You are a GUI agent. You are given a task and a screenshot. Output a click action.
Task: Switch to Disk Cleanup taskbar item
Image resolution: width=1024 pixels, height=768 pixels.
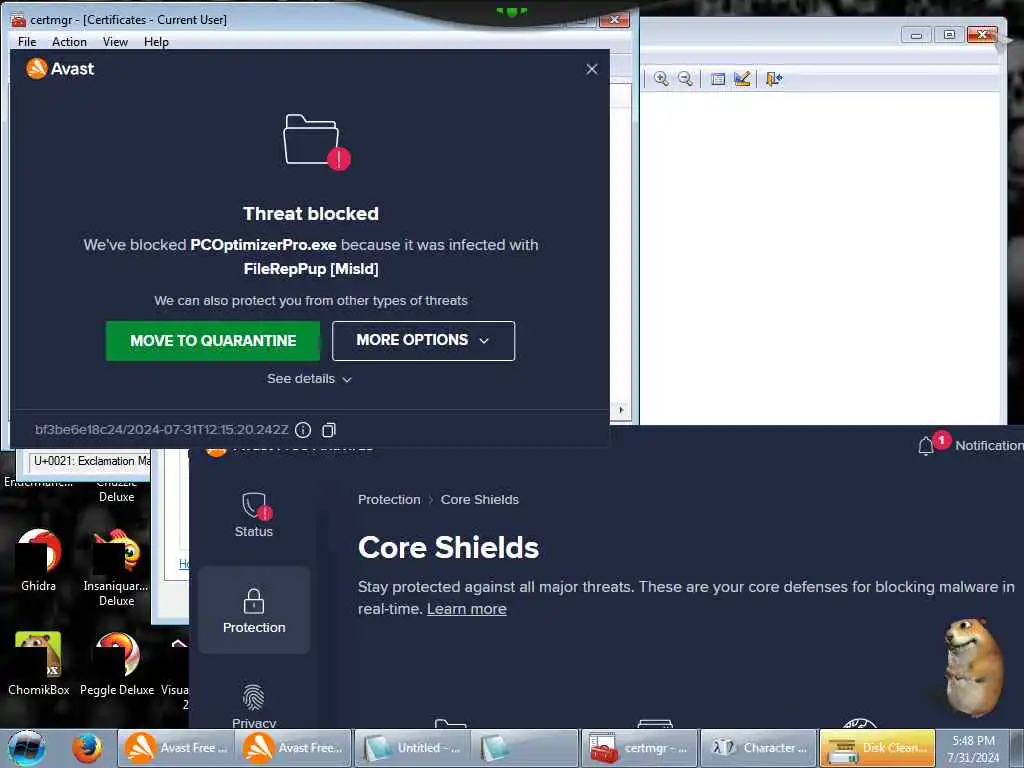click(877, 748)
